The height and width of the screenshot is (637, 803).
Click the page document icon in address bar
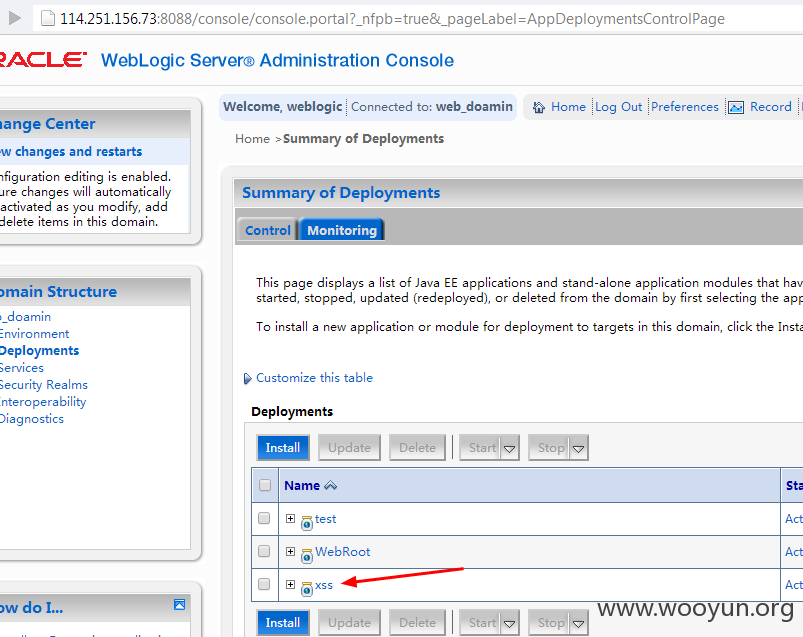coord(48,18)
